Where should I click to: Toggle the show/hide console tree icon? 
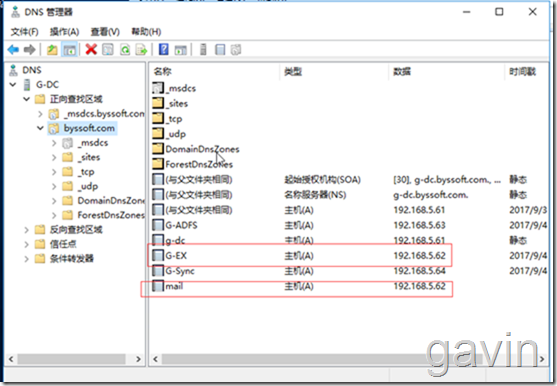pyautogui.click(x=69, y=50)
